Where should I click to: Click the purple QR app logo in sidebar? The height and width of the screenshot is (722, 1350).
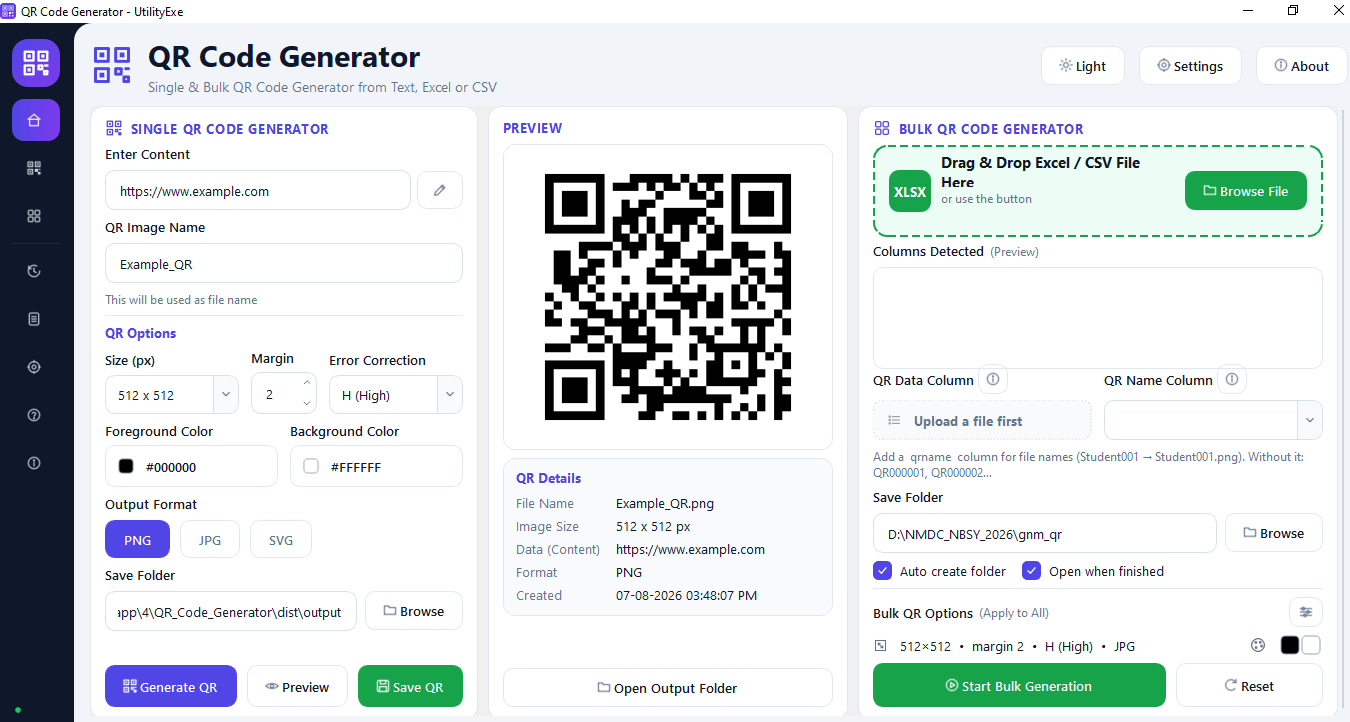click(36, 63)
